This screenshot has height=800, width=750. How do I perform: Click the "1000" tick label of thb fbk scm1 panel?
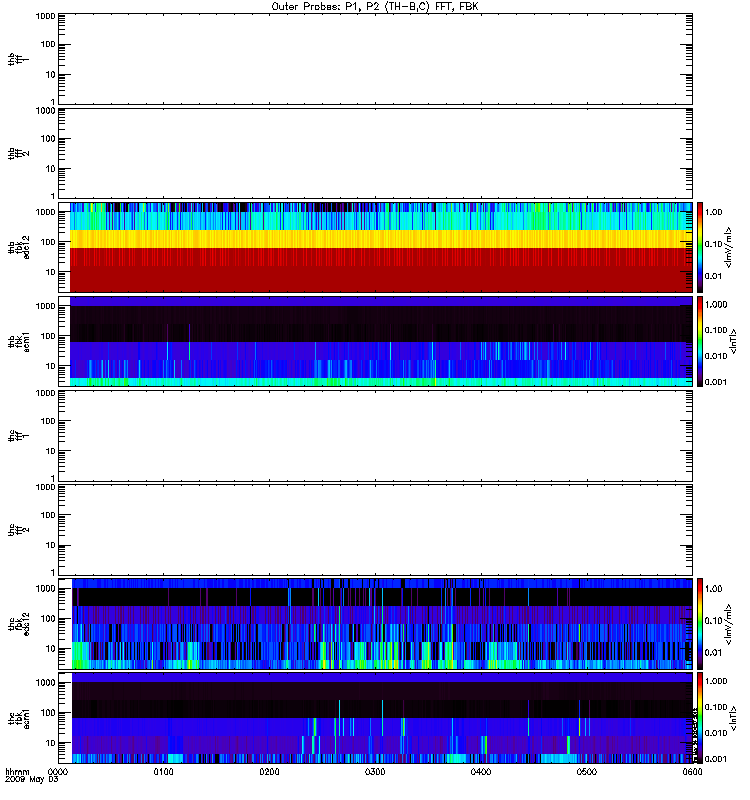[x=45, y=306]
